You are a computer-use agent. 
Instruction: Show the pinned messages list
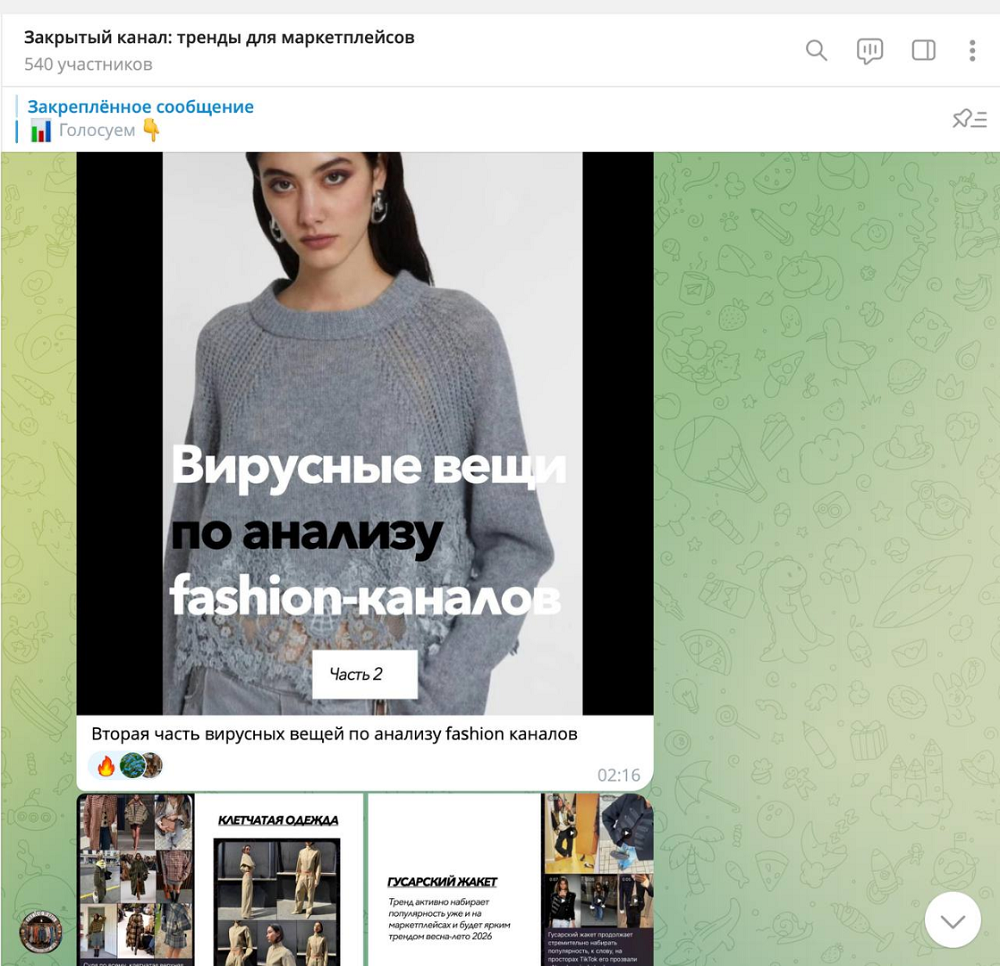pos(969,120)
